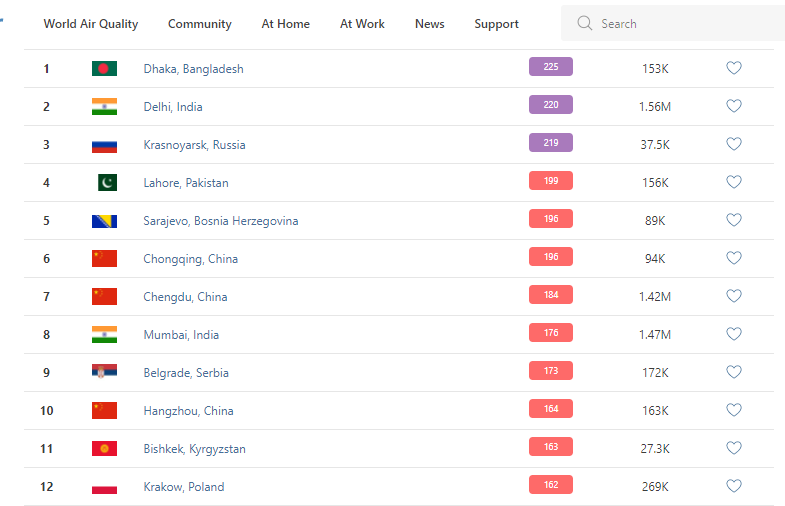Go to the At Home section
This screenshot has width=785, height=506.
tap(286, 24)
